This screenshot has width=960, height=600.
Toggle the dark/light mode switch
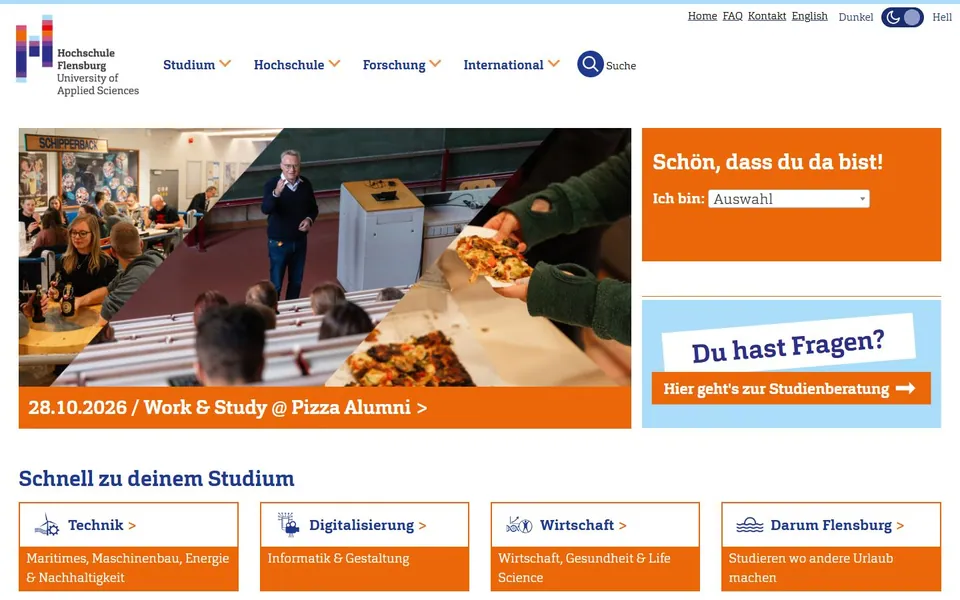(x=902, y=17)
